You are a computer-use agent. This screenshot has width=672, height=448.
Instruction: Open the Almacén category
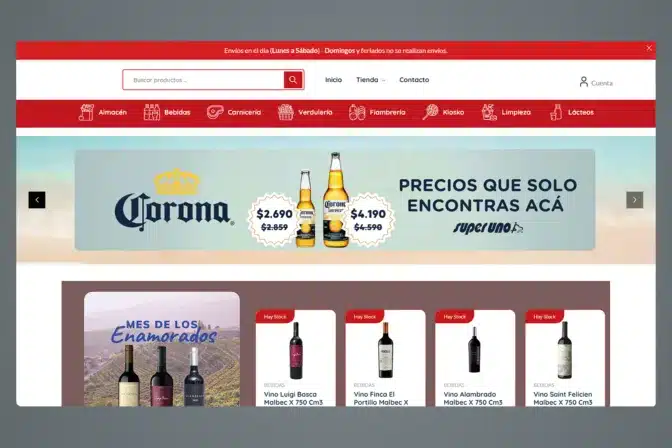click(x=113, y=112)
